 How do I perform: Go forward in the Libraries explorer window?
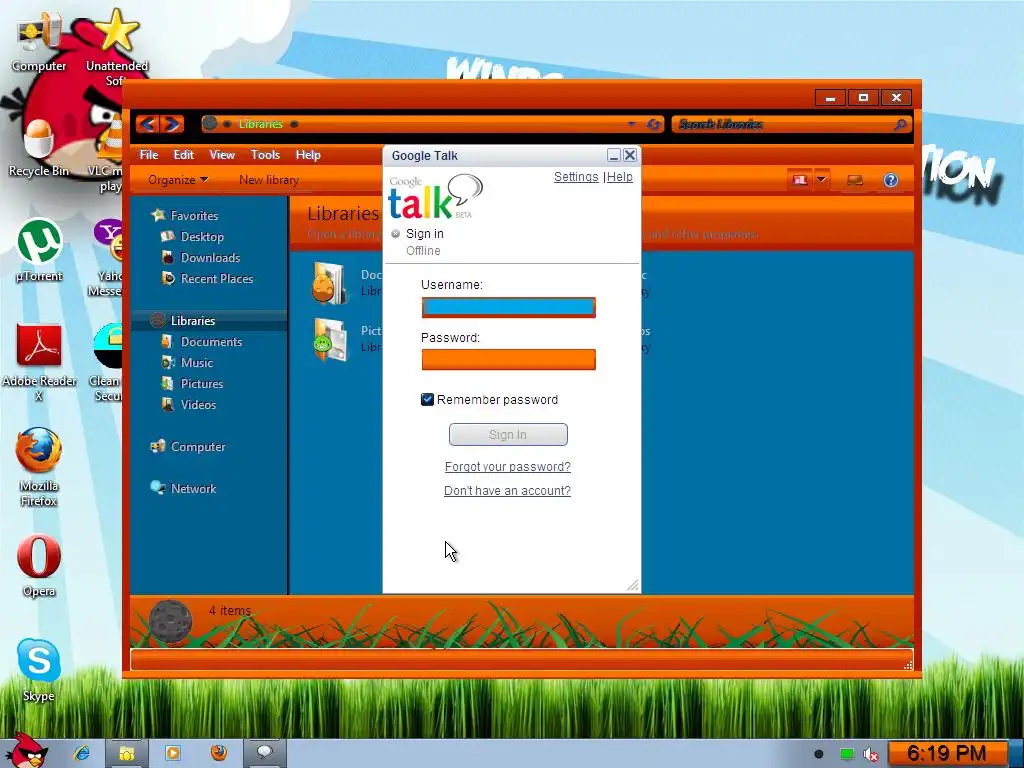click(x=172, y=123)
